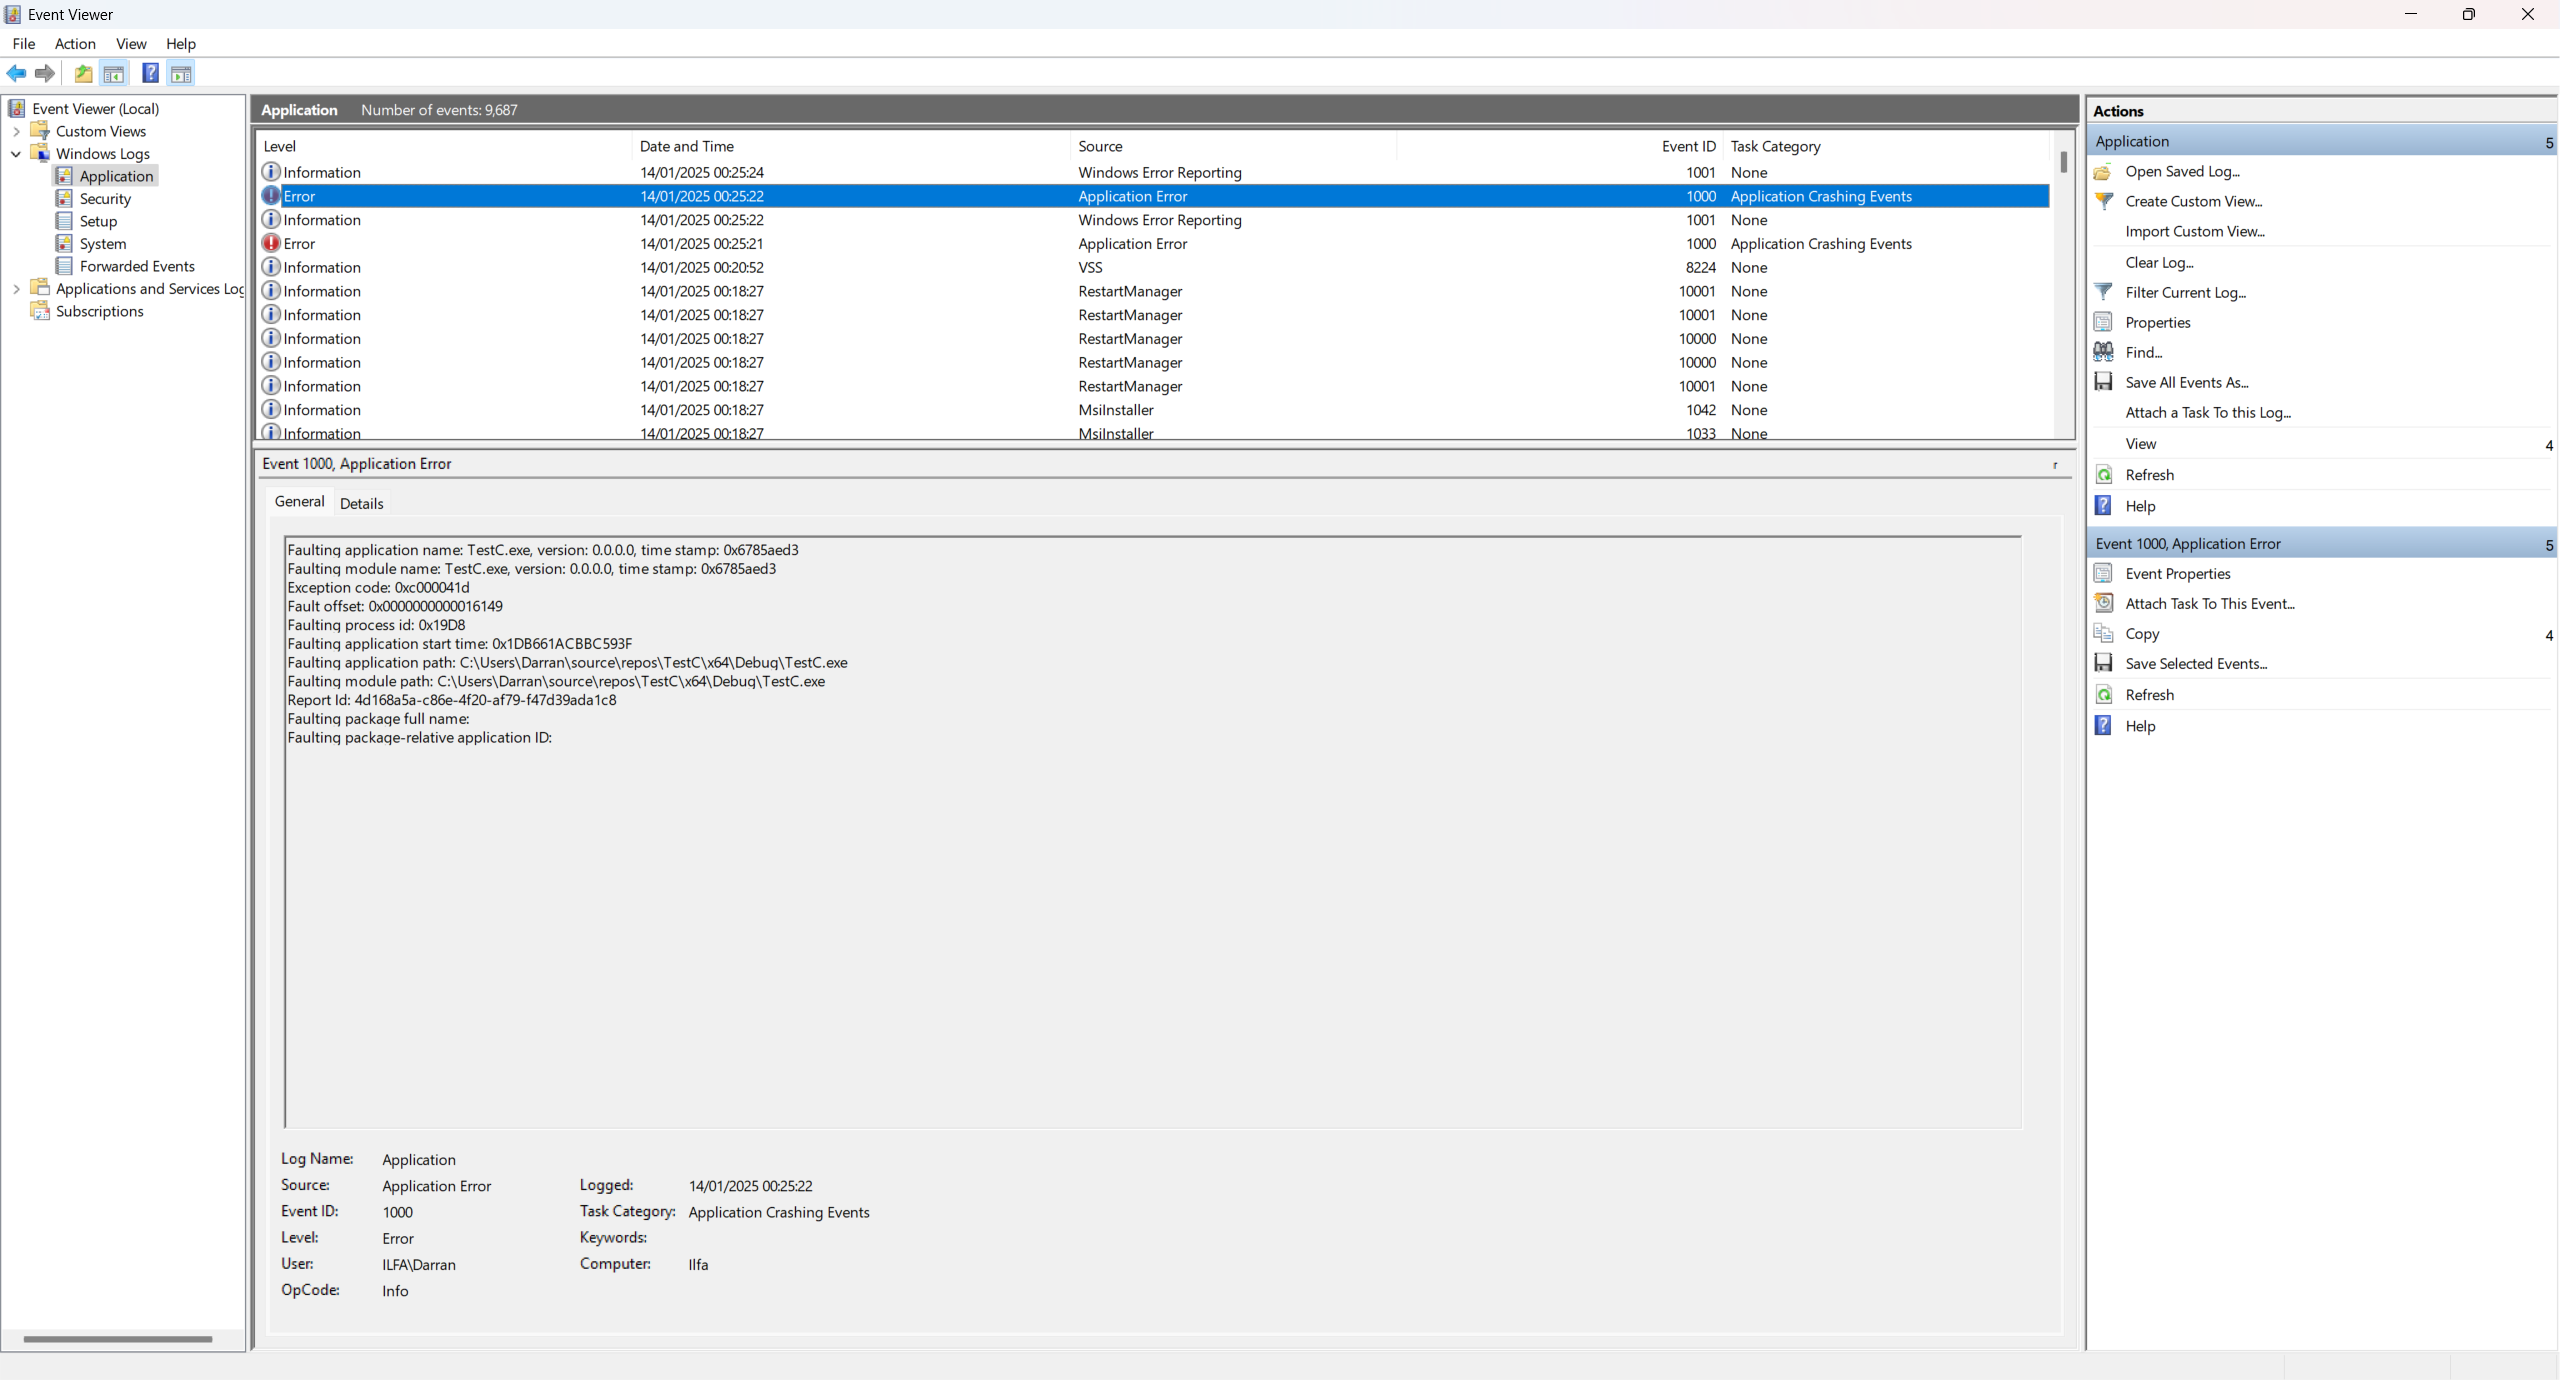The height and width of the screenshot is (1380, 2560).
Task: Click the Back arrow toolbar icon
Action: point(16,73)
